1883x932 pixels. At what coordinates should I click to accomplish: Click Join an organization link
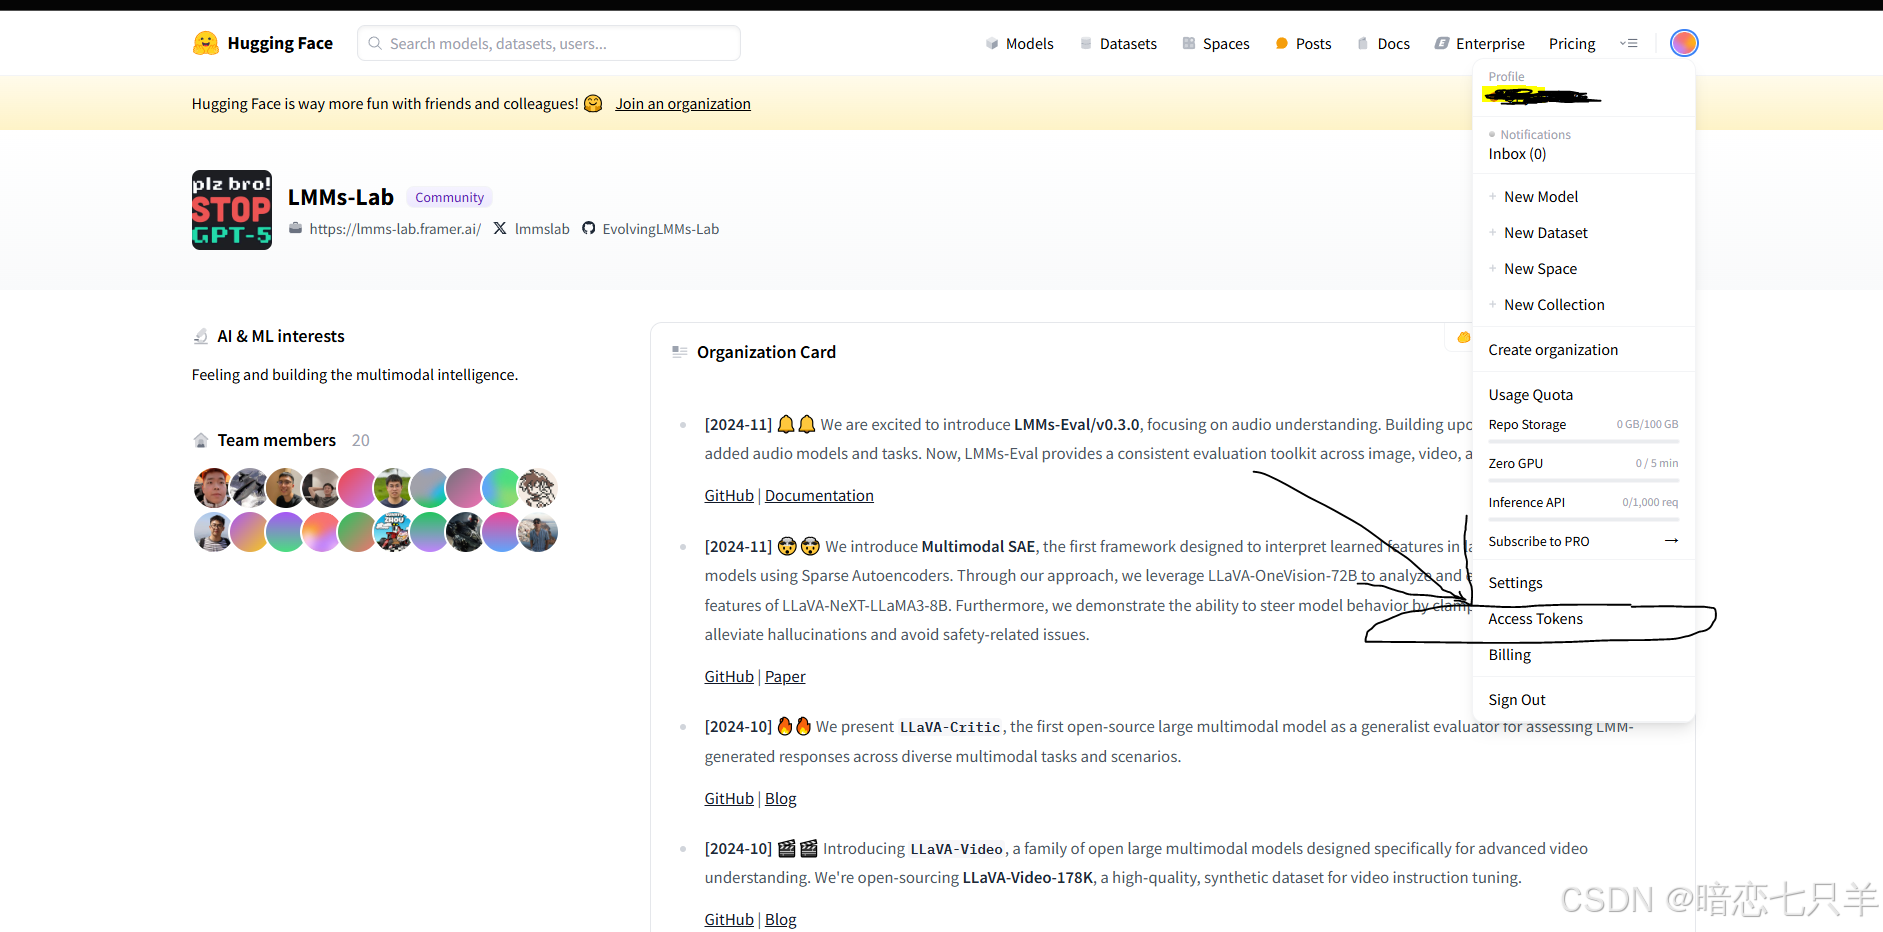(683, 104)
